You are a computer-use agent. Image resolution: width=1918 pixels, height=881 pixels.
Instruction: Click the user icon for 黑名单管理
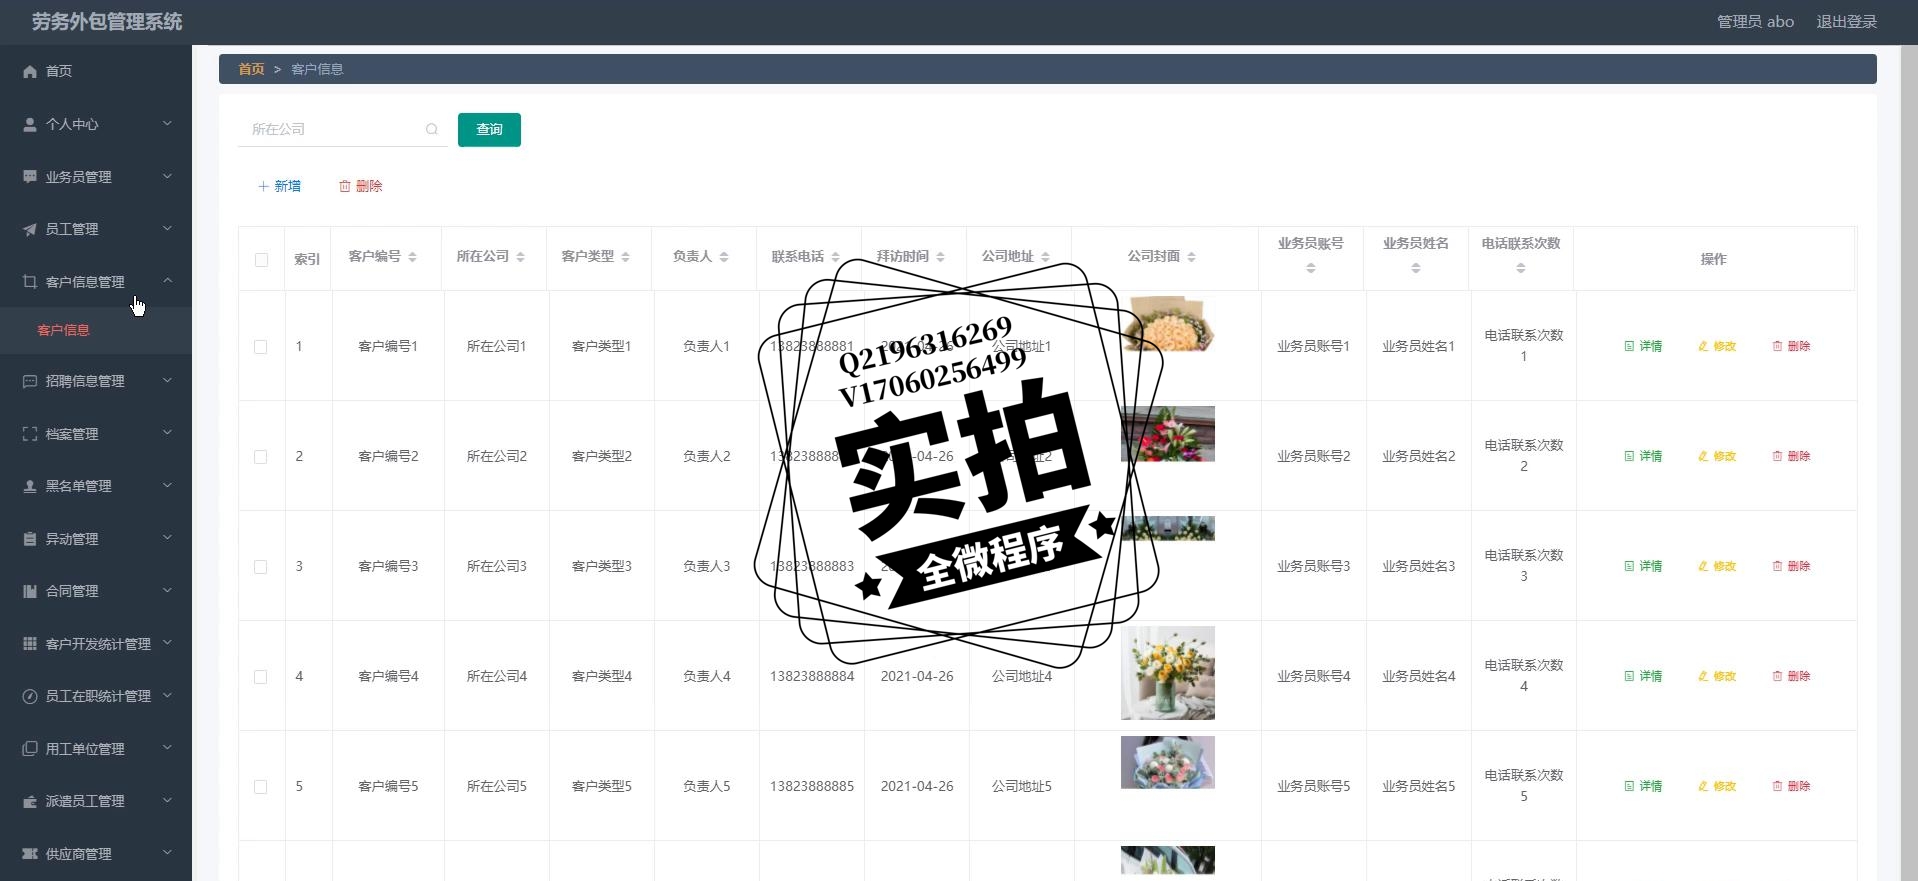click(30, 486)
